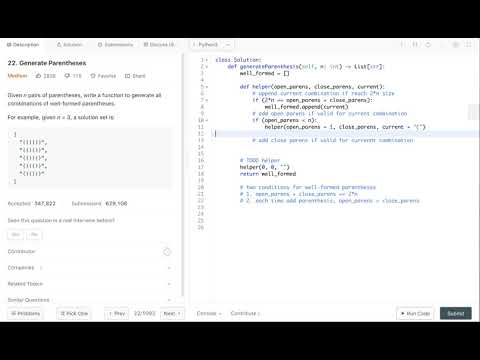The width and height of the screenshot is (480, 360).
Task: Click the description panel vertical scrollbar
Action: click(183, 175)
